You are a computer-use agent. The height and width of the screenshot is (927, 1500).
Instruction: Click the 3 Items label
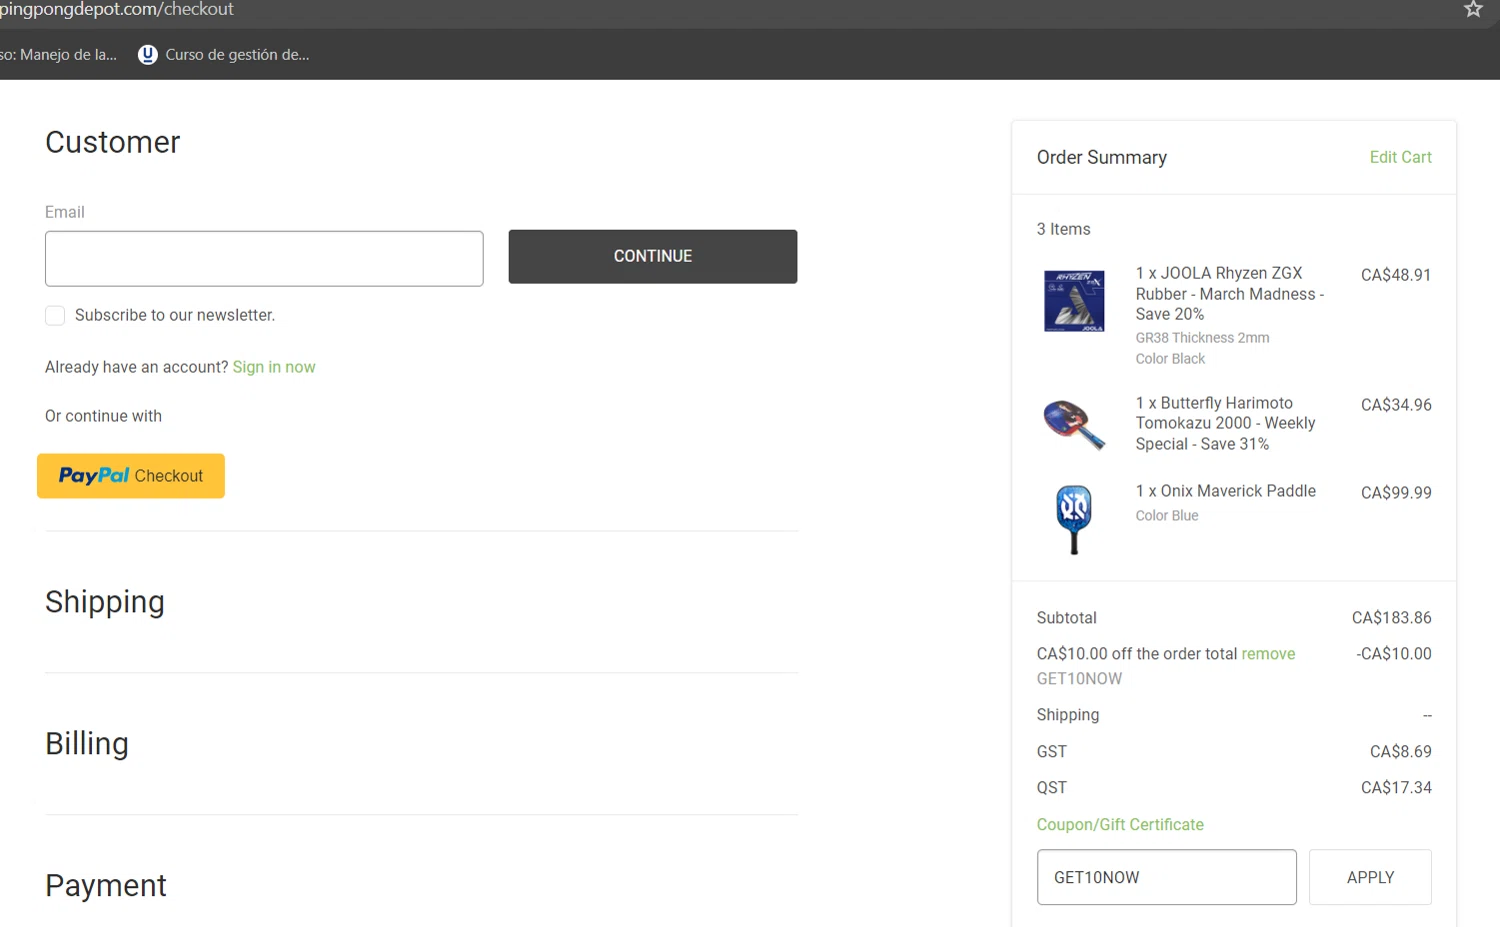pos(1063,229)
